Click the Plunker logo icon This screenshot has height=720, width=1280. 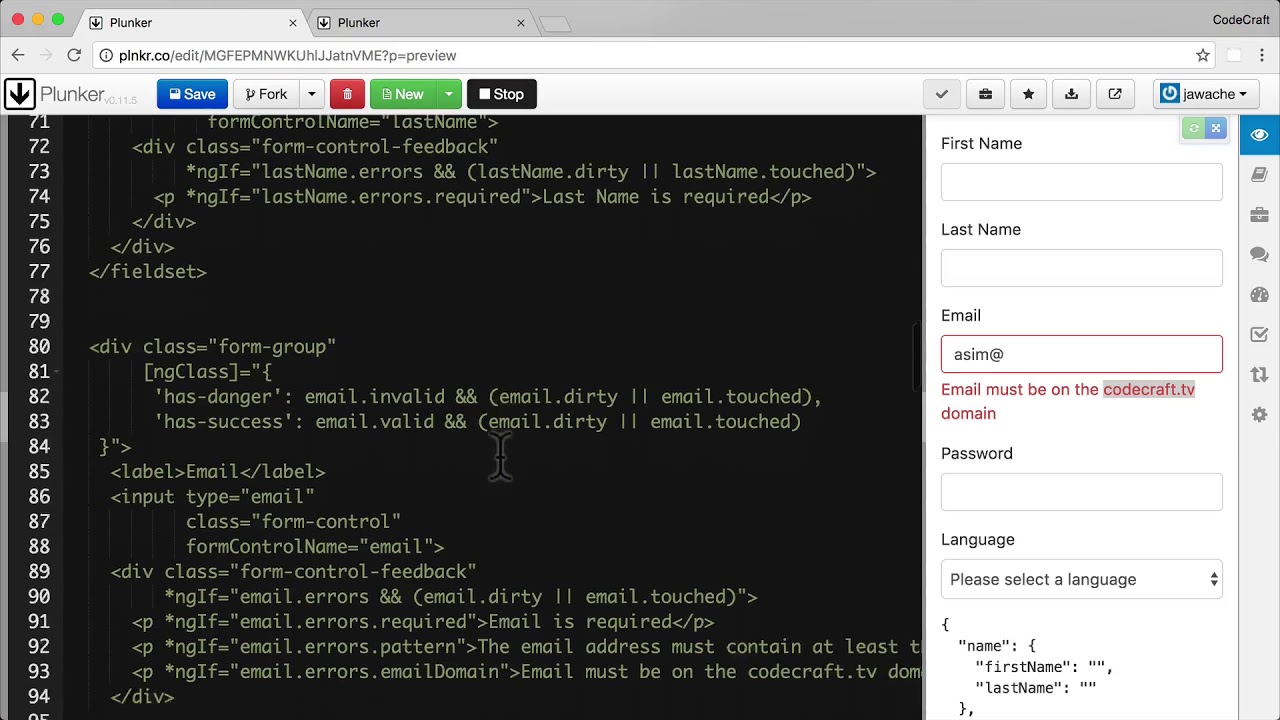[x=20, y=94]
